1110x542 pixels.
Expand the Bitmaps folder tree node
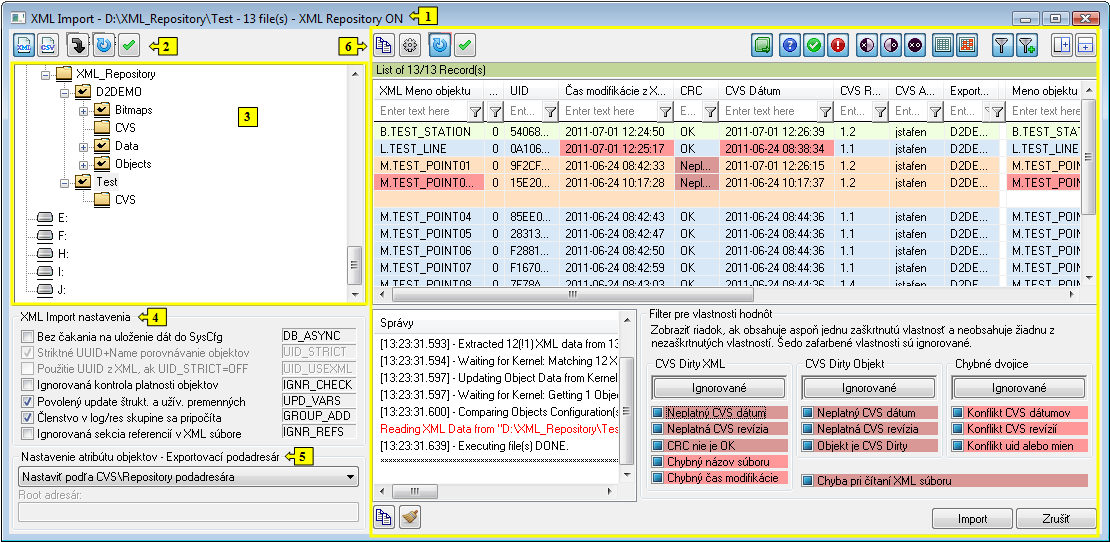point(83,110)
